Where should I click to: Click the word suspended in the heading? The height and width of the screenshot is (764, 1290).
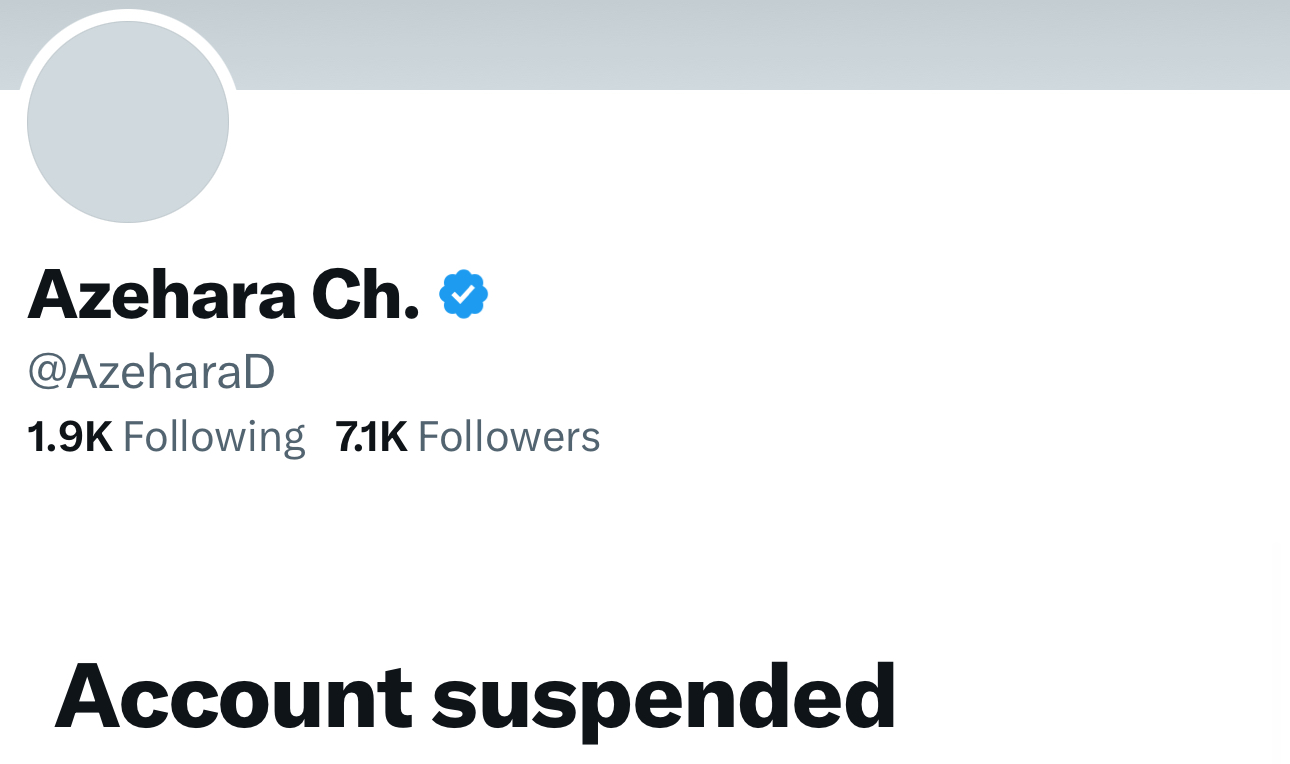pyautogui.click(x=664, y=698)
